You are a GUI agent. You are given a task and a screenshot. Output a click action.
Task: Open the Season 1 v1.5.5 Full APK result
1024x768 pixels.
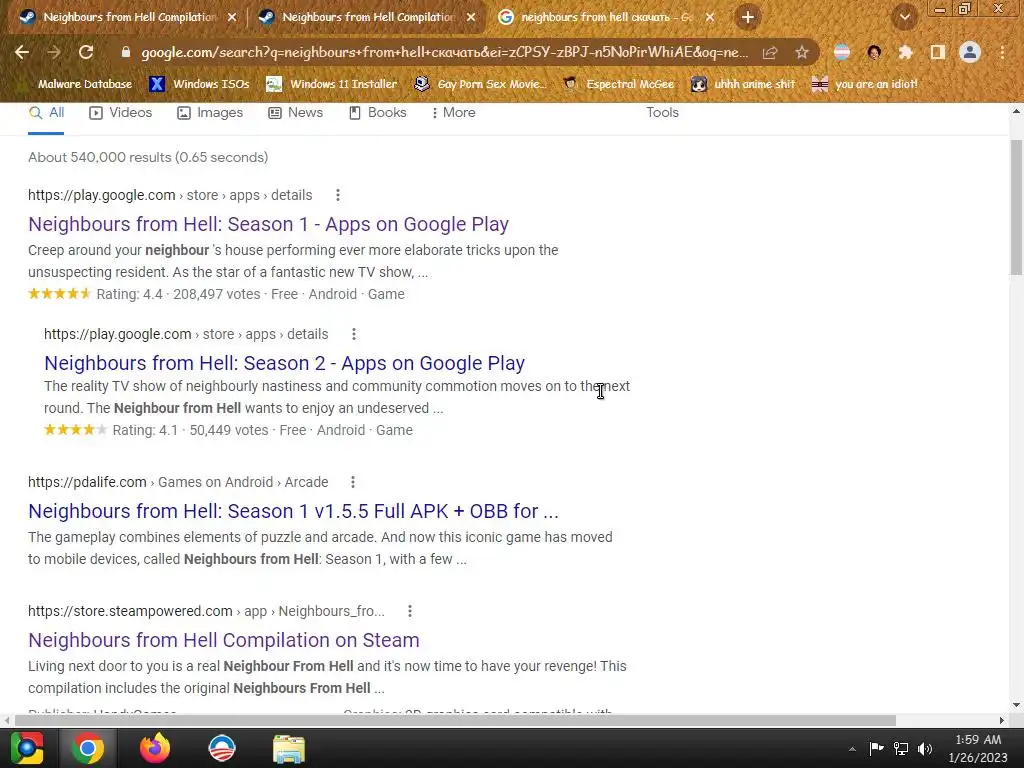pyautogui.click(x=293, y=511)
